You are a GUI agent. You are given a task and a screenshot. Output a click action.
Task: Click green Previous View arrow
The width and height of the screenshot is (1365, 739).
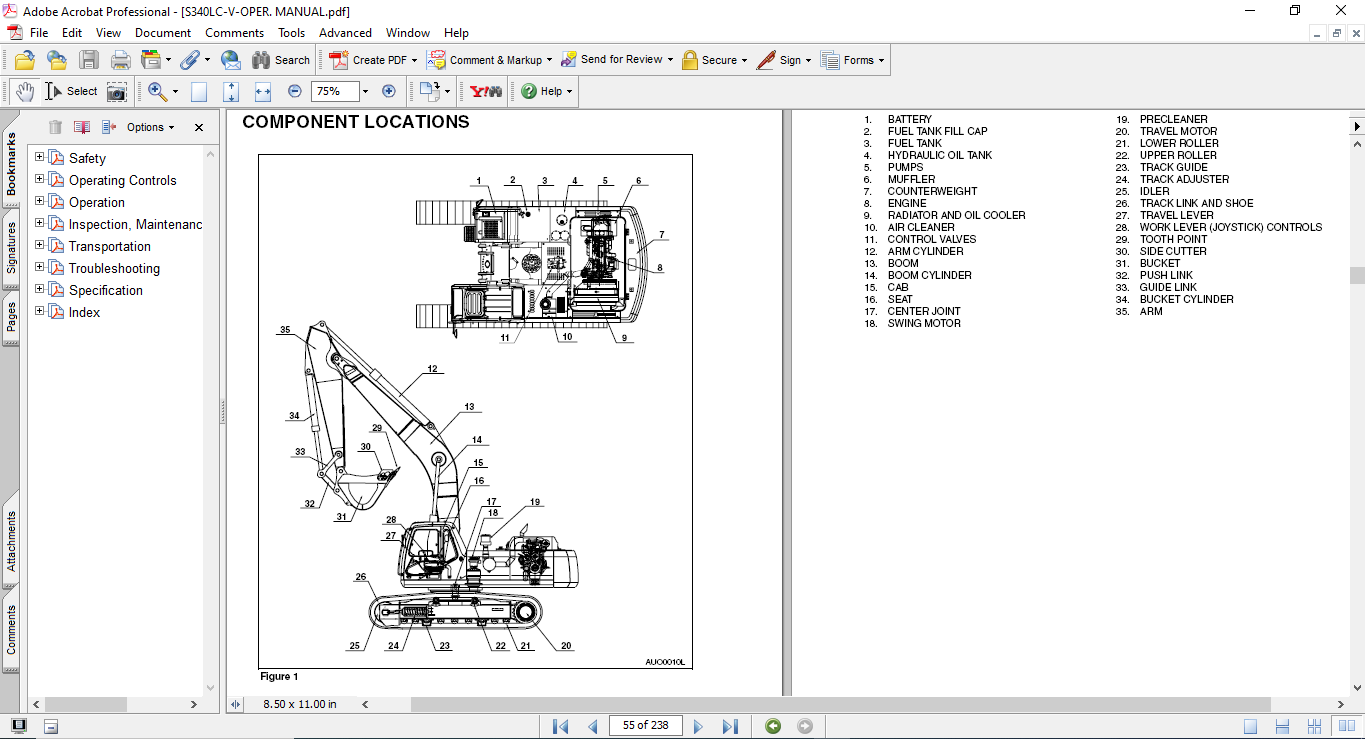tap(773, 726)
